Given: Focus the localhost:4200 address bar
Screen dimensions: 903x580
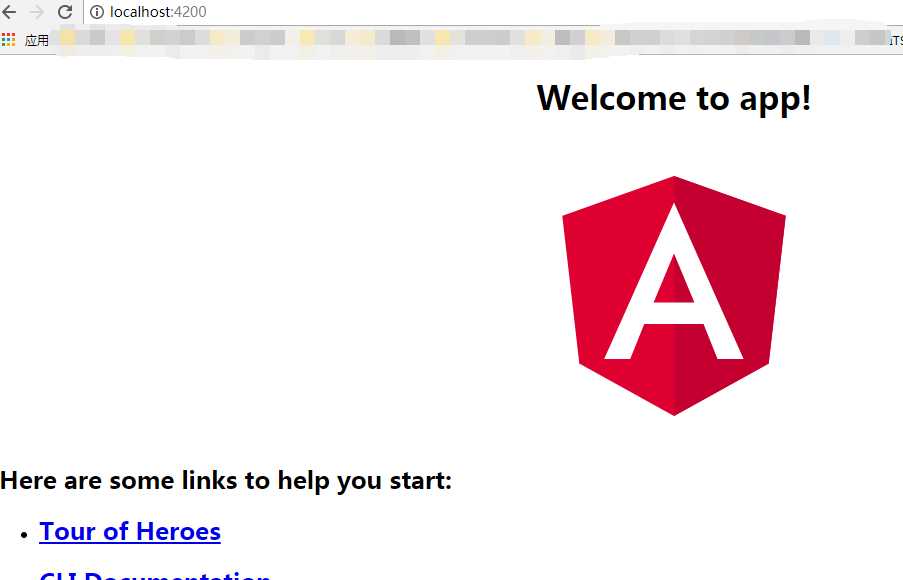Looking at the screenshot, I should (400, 12).
